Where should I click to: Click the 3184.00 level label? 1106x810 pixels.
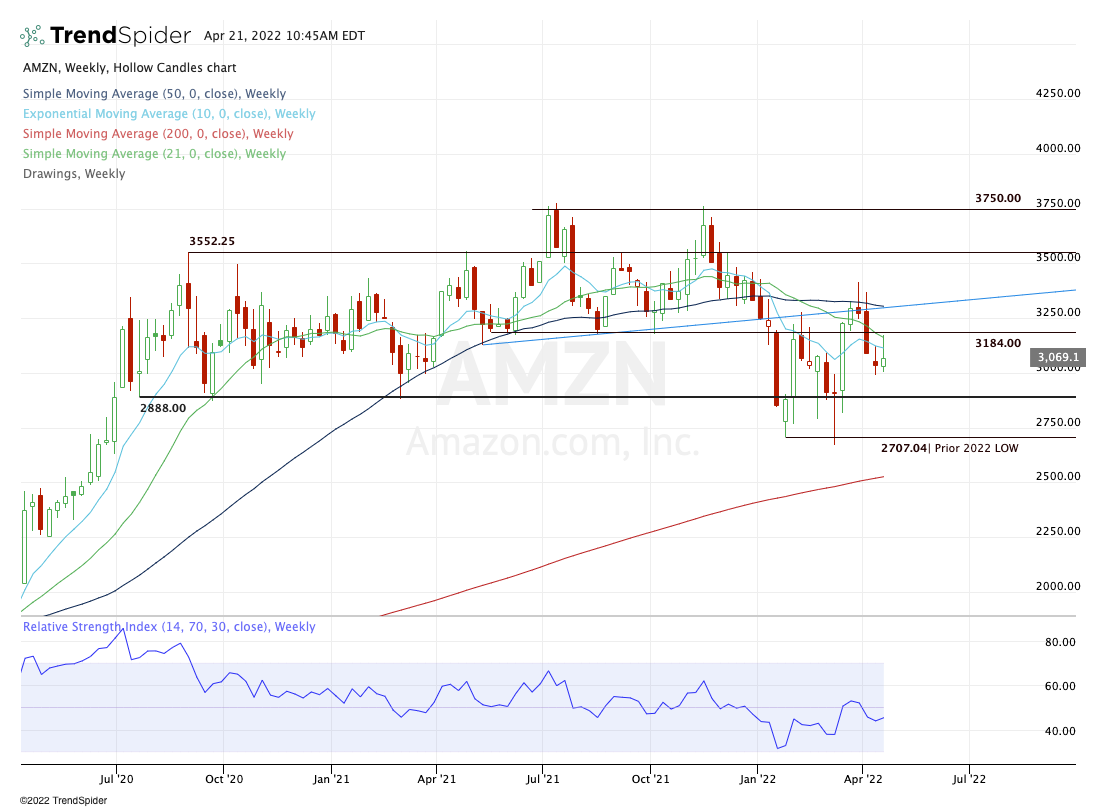click(x=998, y=343)
